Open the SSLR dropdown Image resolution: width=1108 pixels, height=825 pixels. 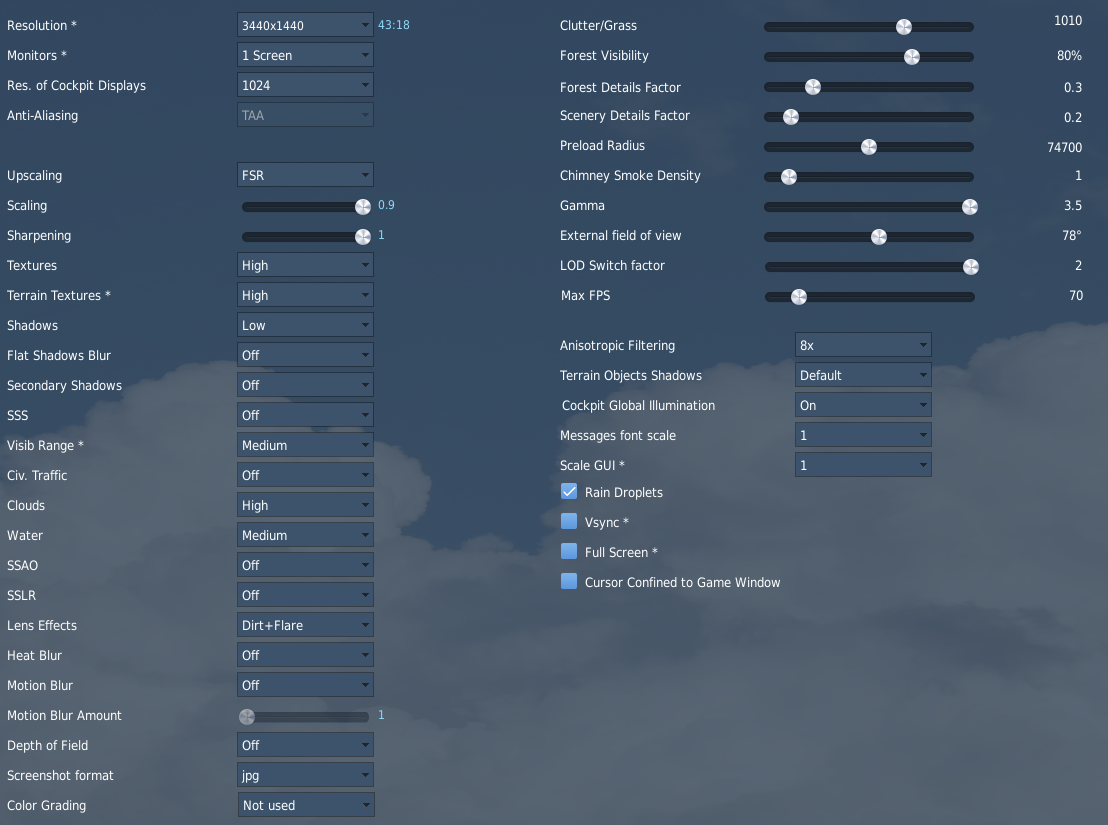coord(305,595)
